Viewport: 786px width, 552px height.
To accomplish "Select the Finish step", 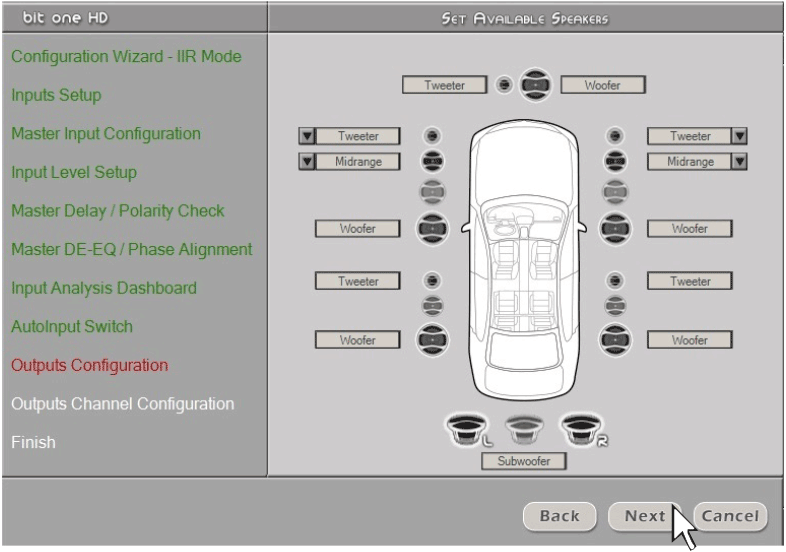I will tap(33, 442).
